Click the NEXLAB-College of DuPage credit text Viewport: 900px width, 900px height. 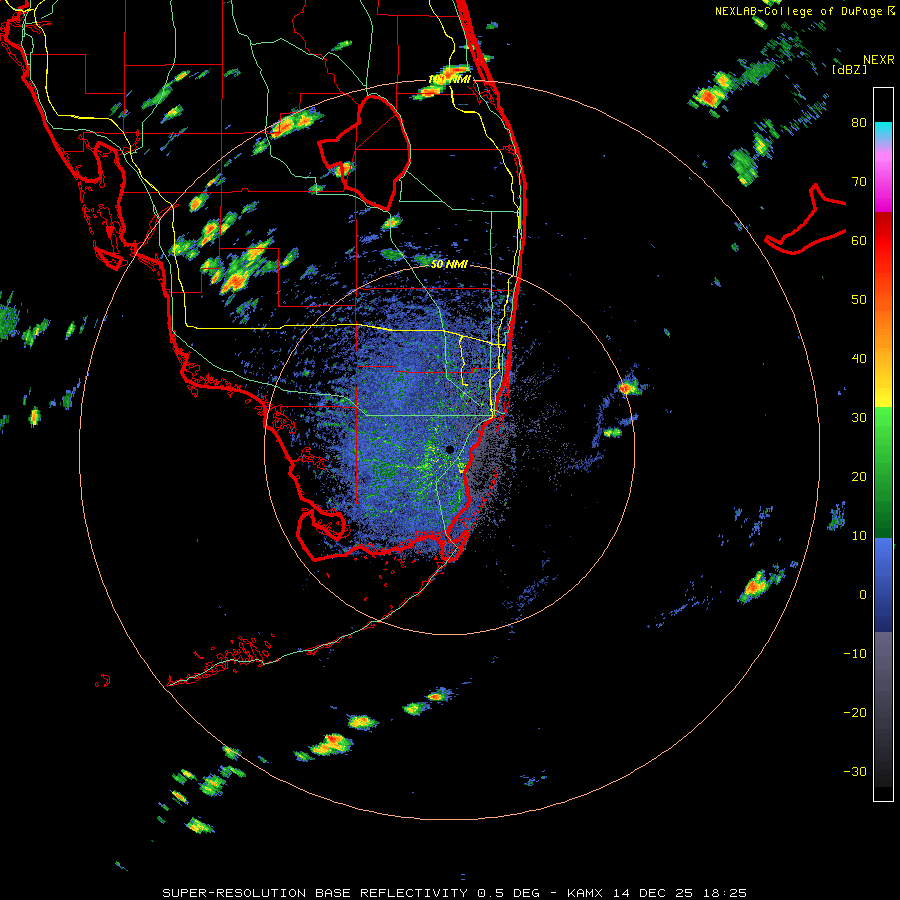pyautogui.click(x=798, y=11)
